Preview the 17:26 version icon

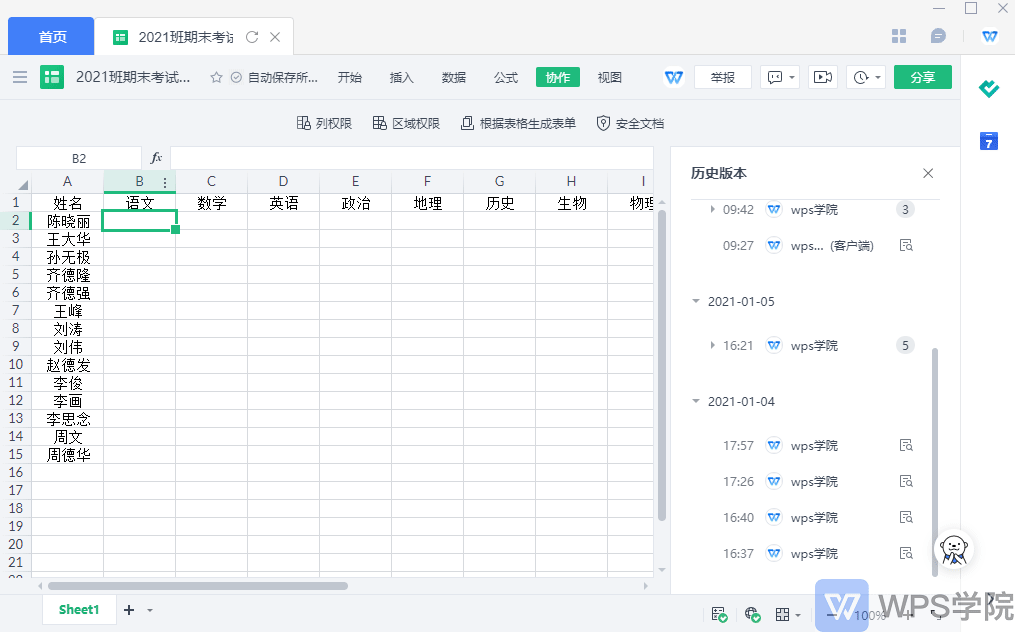[906, 481]
